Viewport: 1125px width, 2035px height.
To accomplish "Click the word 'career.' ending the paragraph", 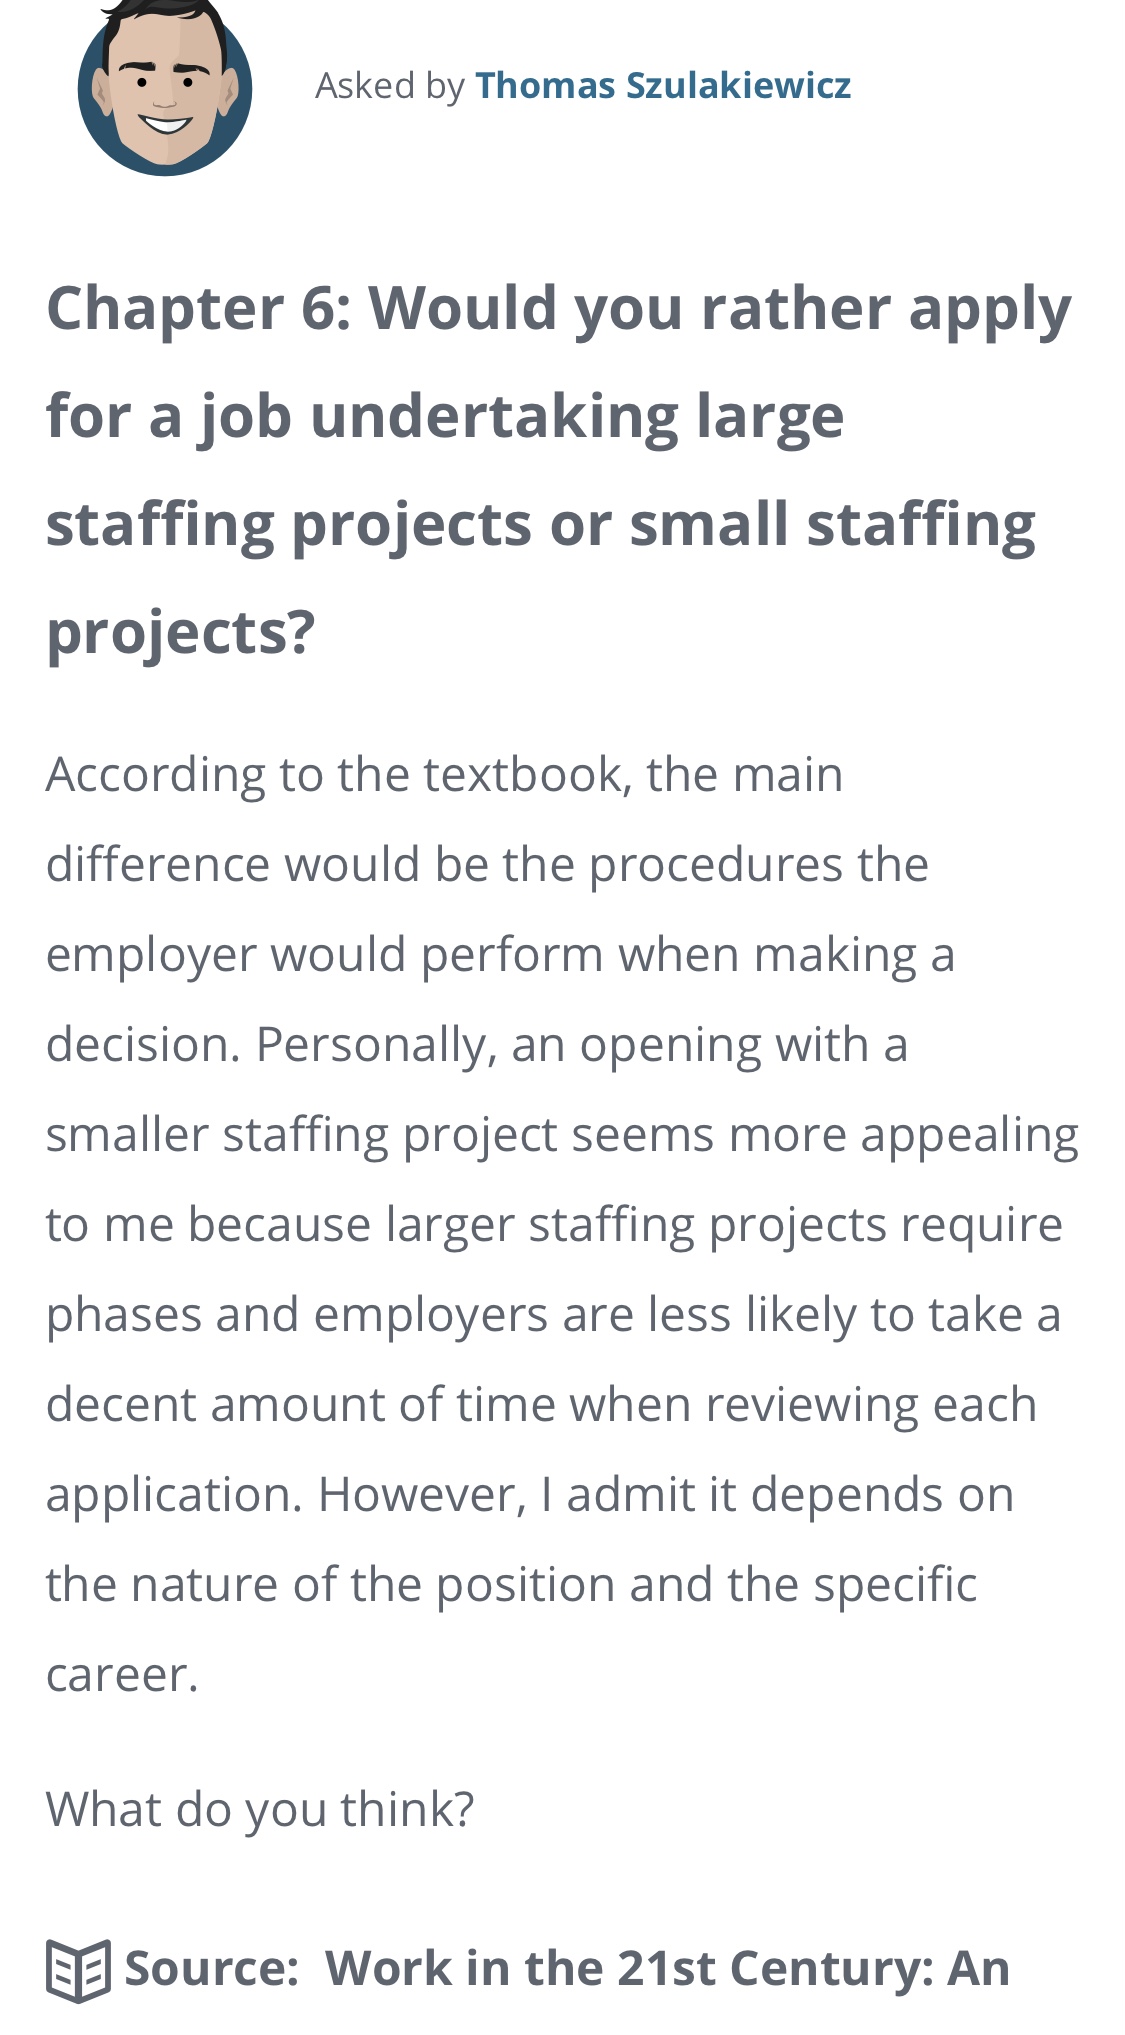I will 122,1675.
